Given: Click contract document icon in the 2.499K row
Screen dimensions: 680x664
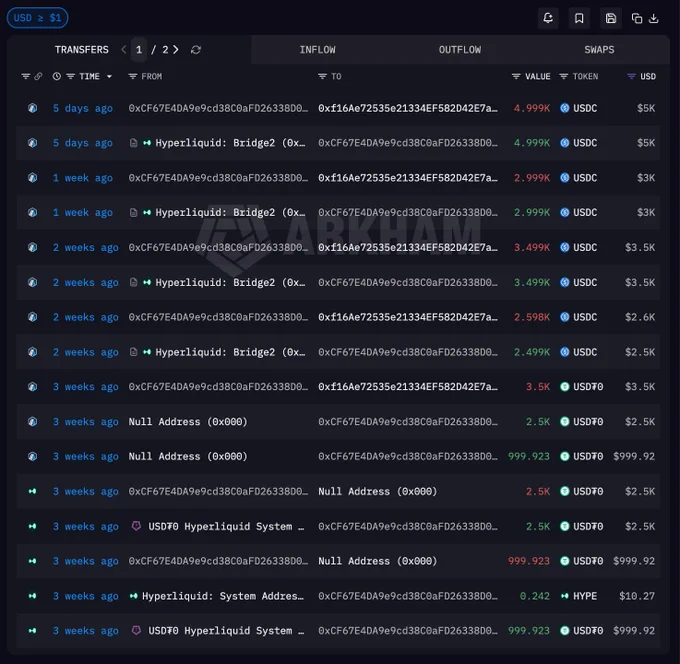Looking at the screenshot, I should click(134, 352).
